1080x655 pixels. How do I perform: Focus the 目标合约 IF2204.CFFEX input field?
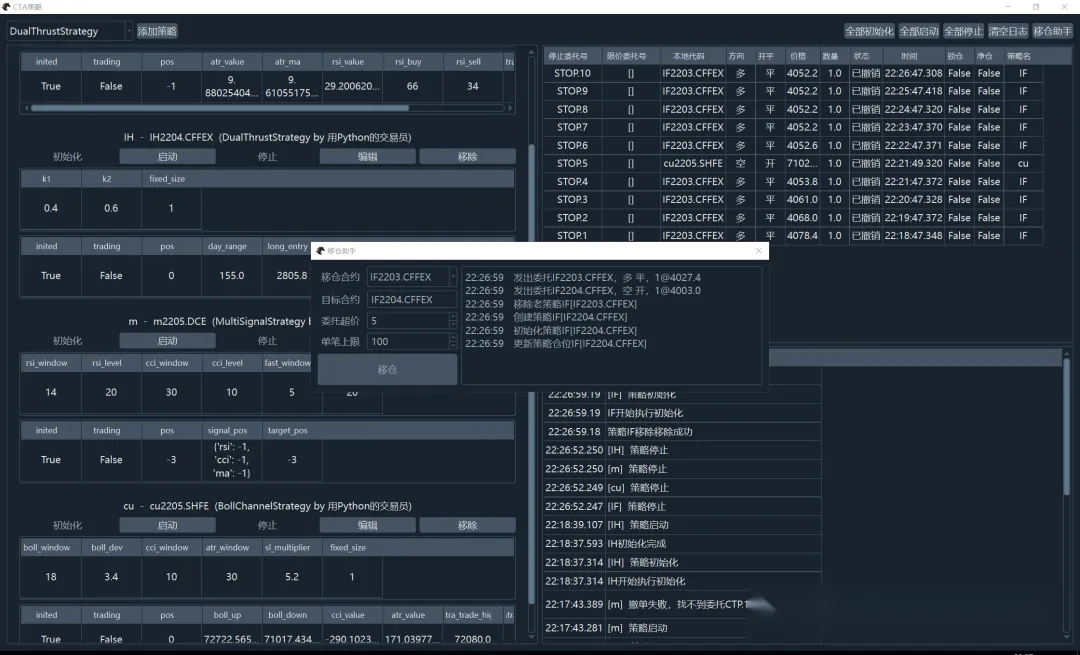(412, 299)
